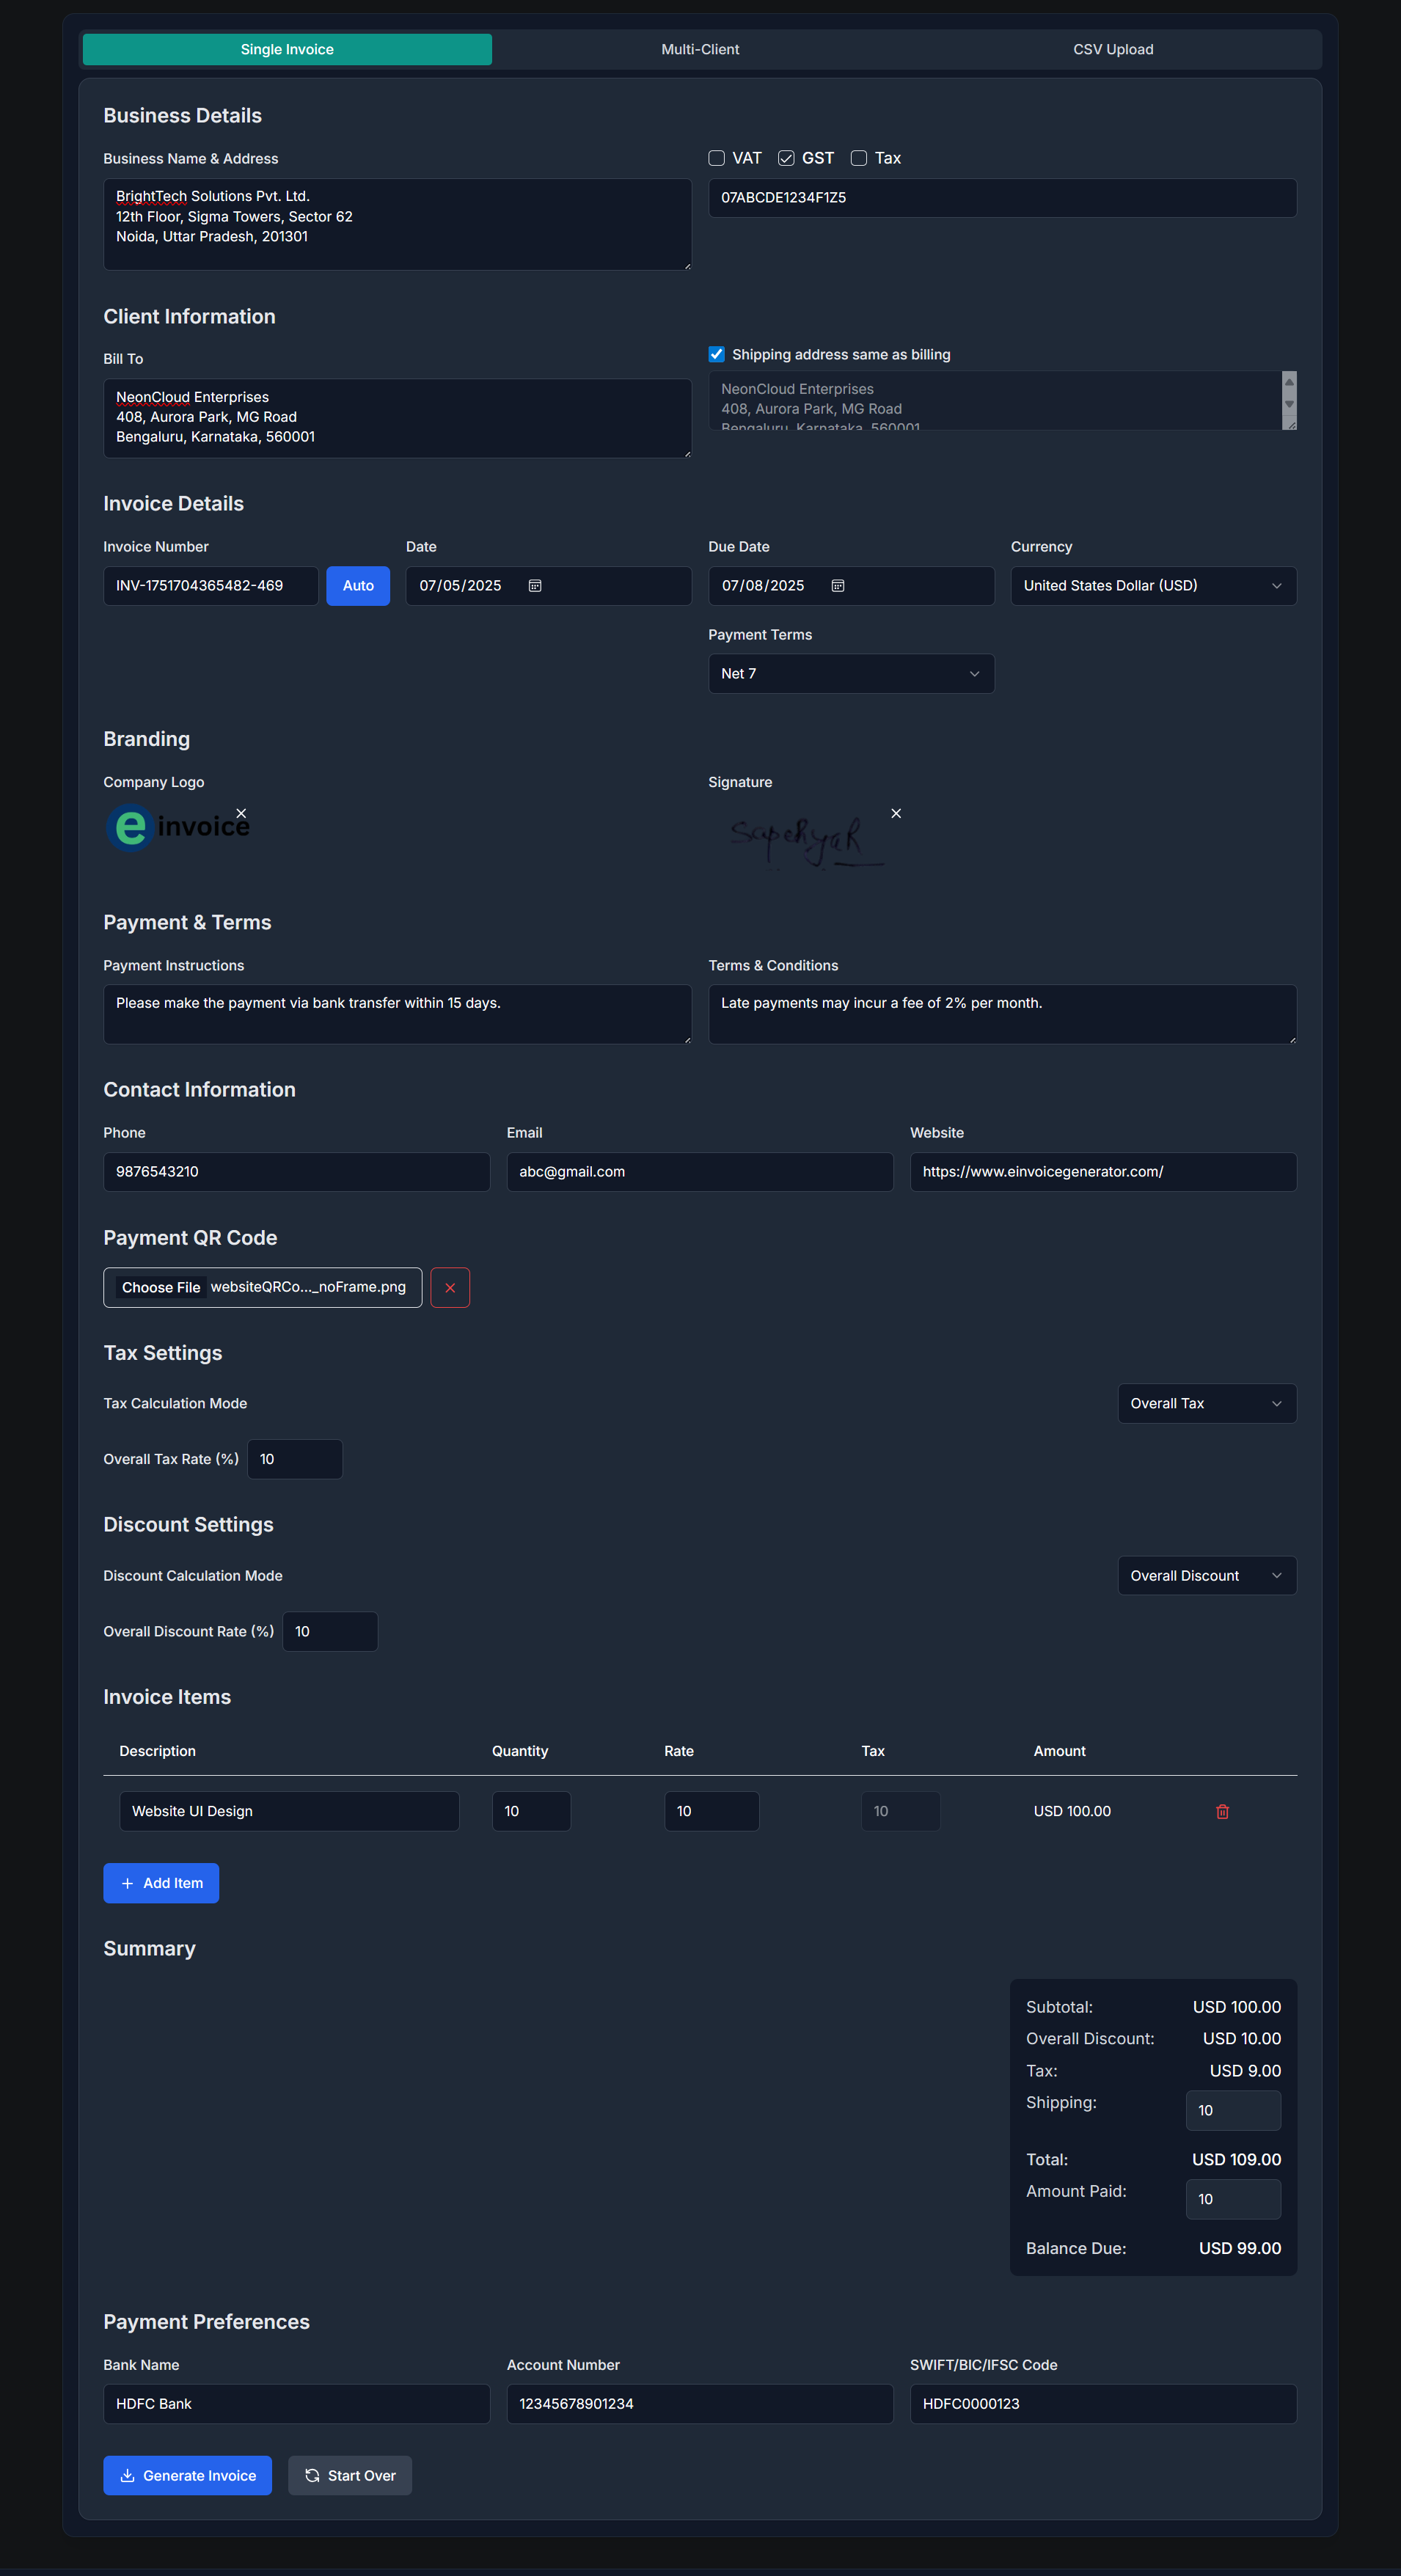
Task: Click the Shipping amount field in Summary
Action: (1232, 2110)
